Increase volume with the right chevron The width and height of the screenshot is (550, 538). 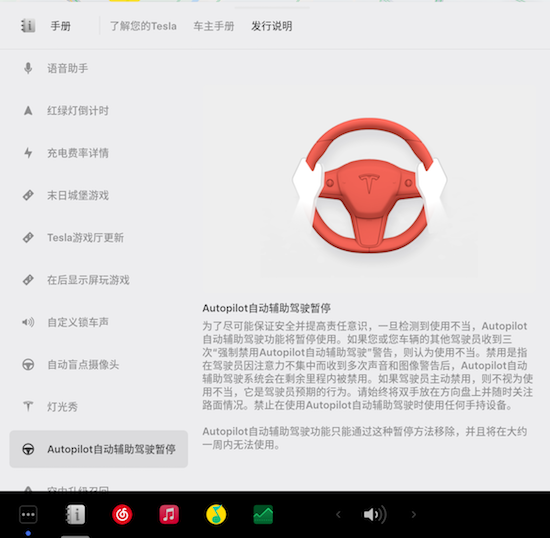pyautogui.click(x=414, y=515)
